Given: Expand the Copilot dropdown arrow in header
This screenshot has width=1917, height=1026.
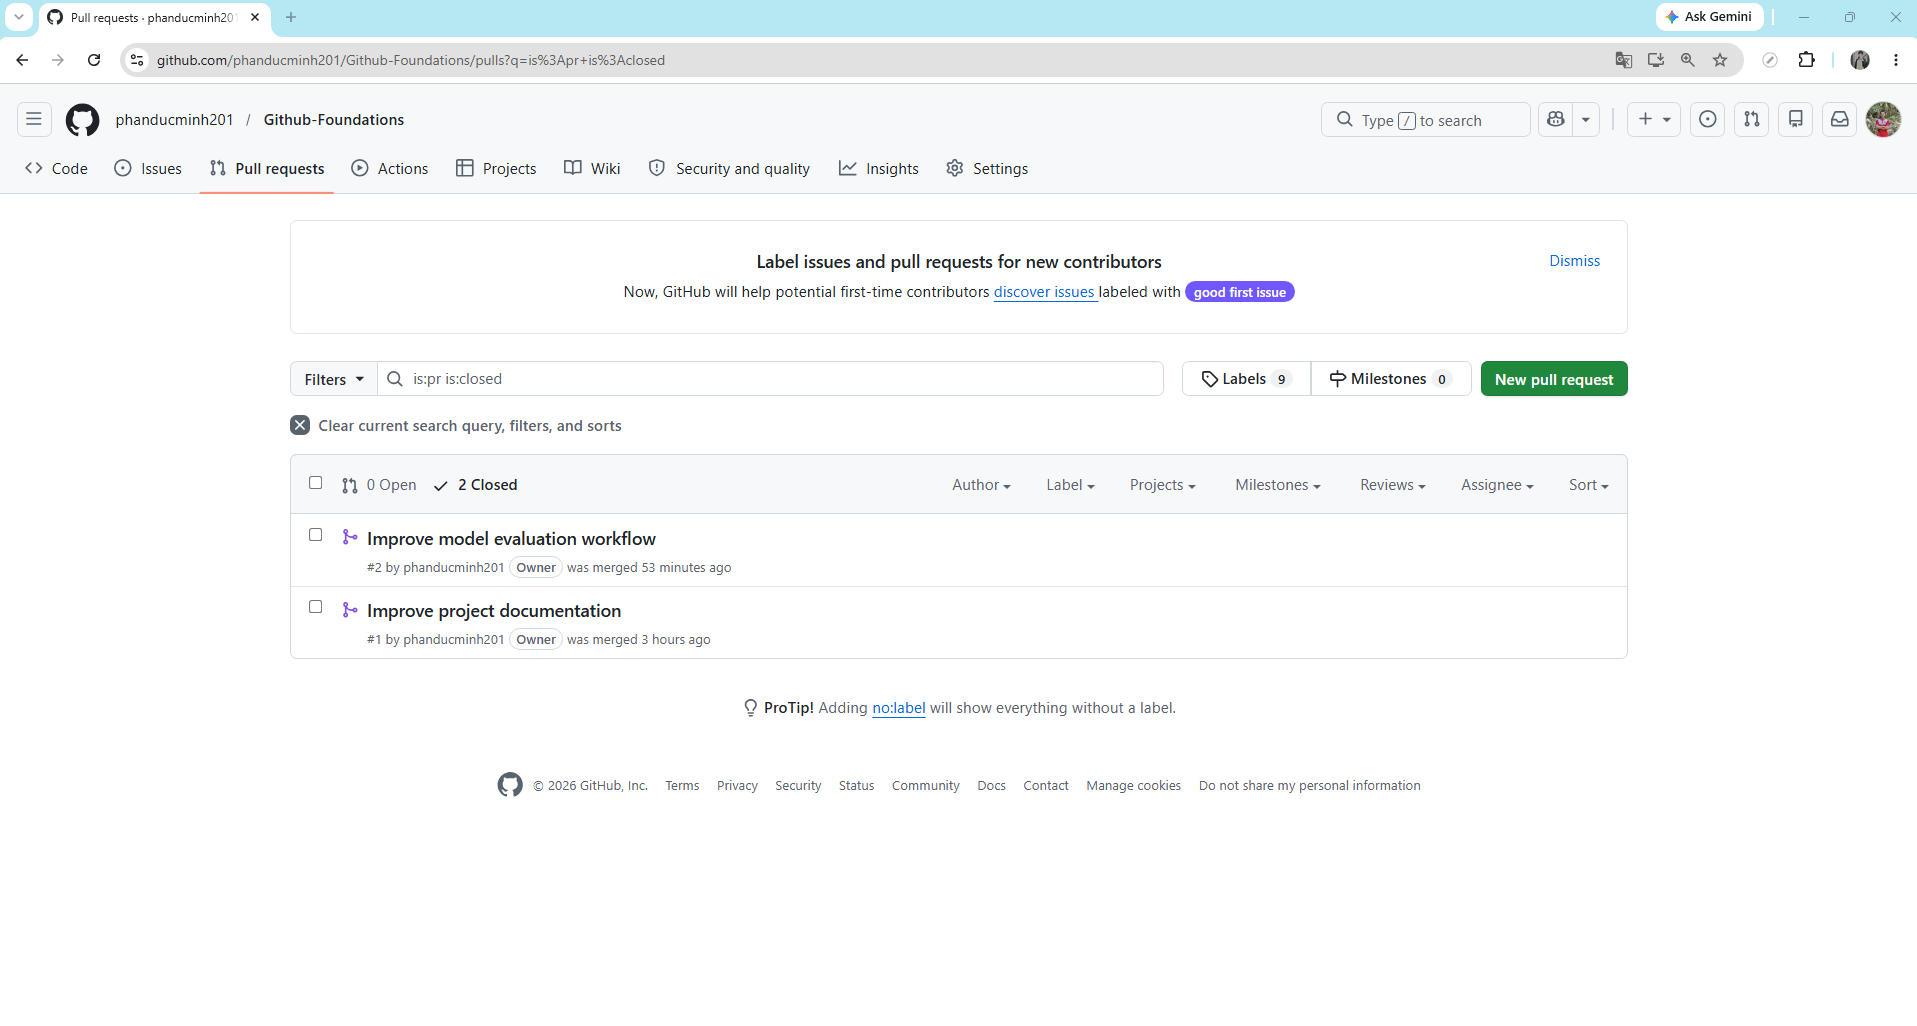Looking at the screenshot, I should [1586, 120].
